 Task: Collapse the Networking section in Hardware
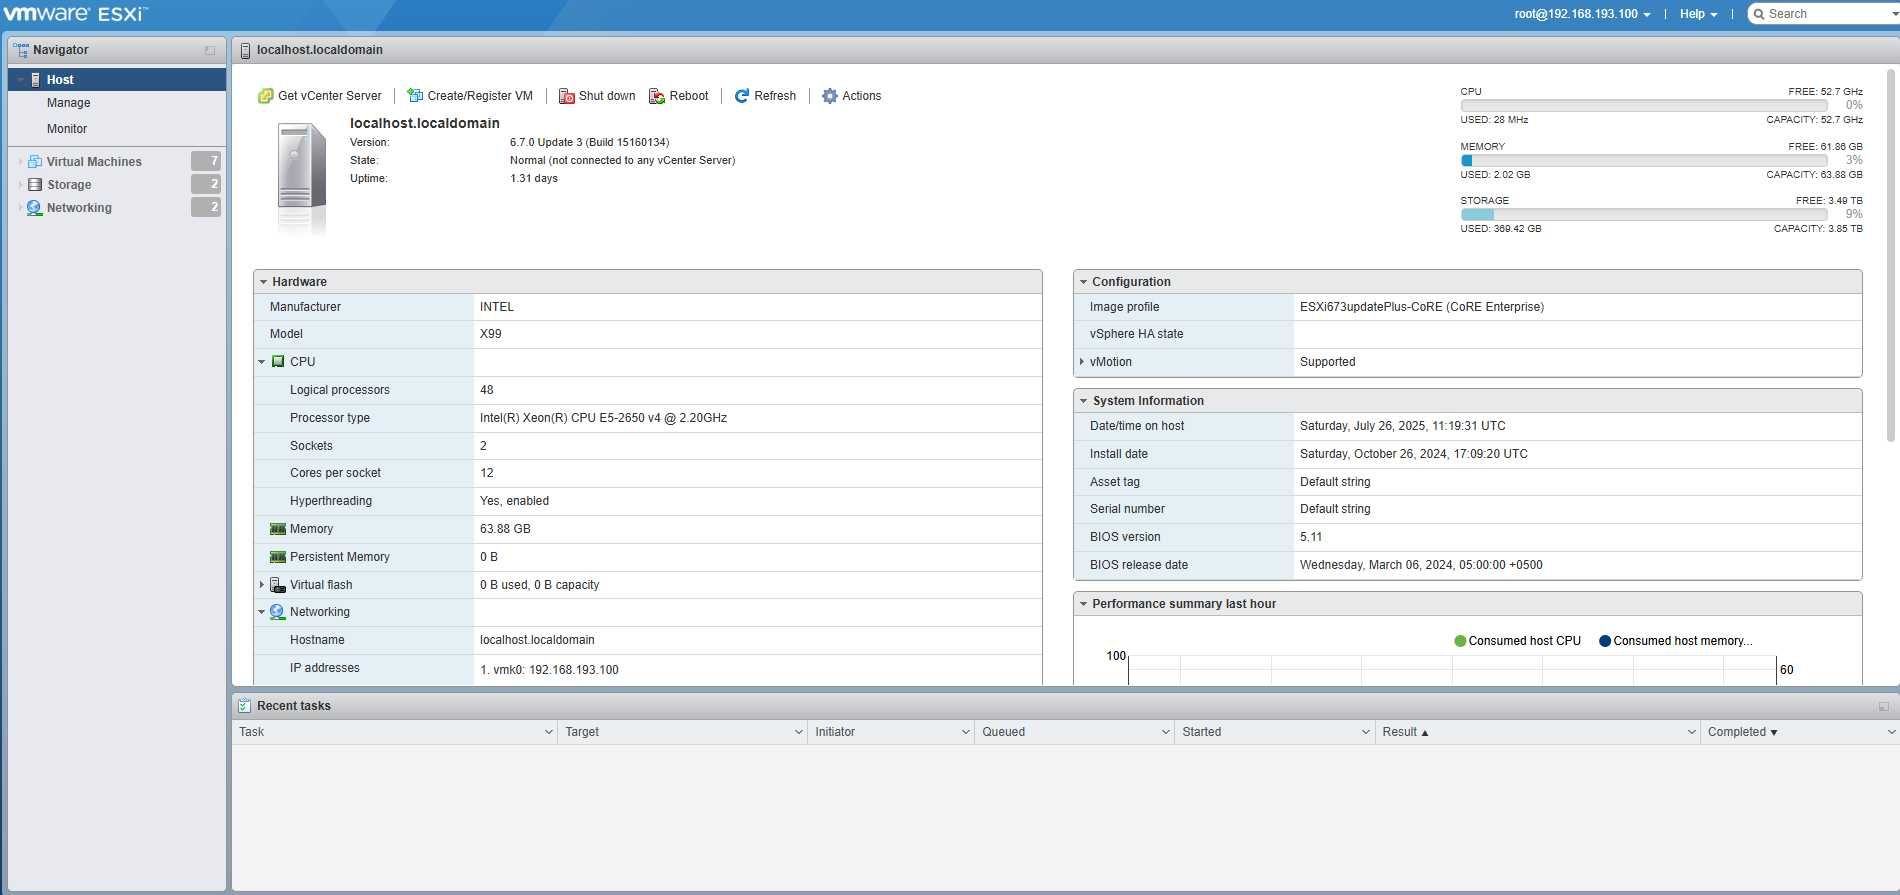262,612
